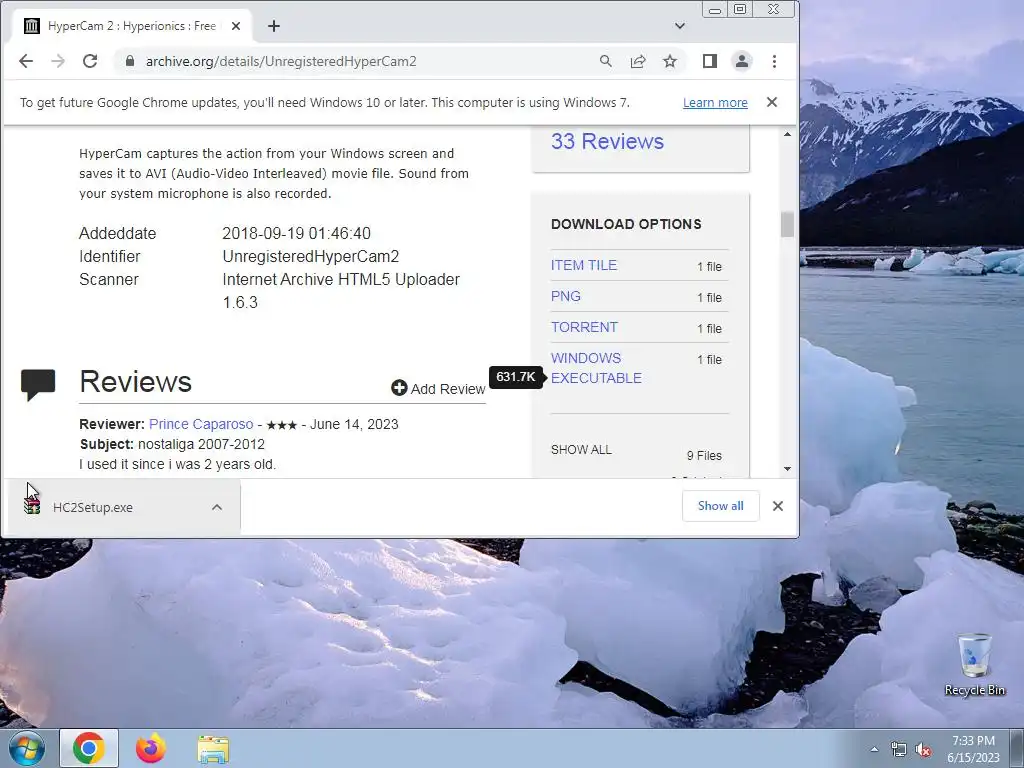Open the magnifier zoom icon in address bar

(x=606, y=61)
